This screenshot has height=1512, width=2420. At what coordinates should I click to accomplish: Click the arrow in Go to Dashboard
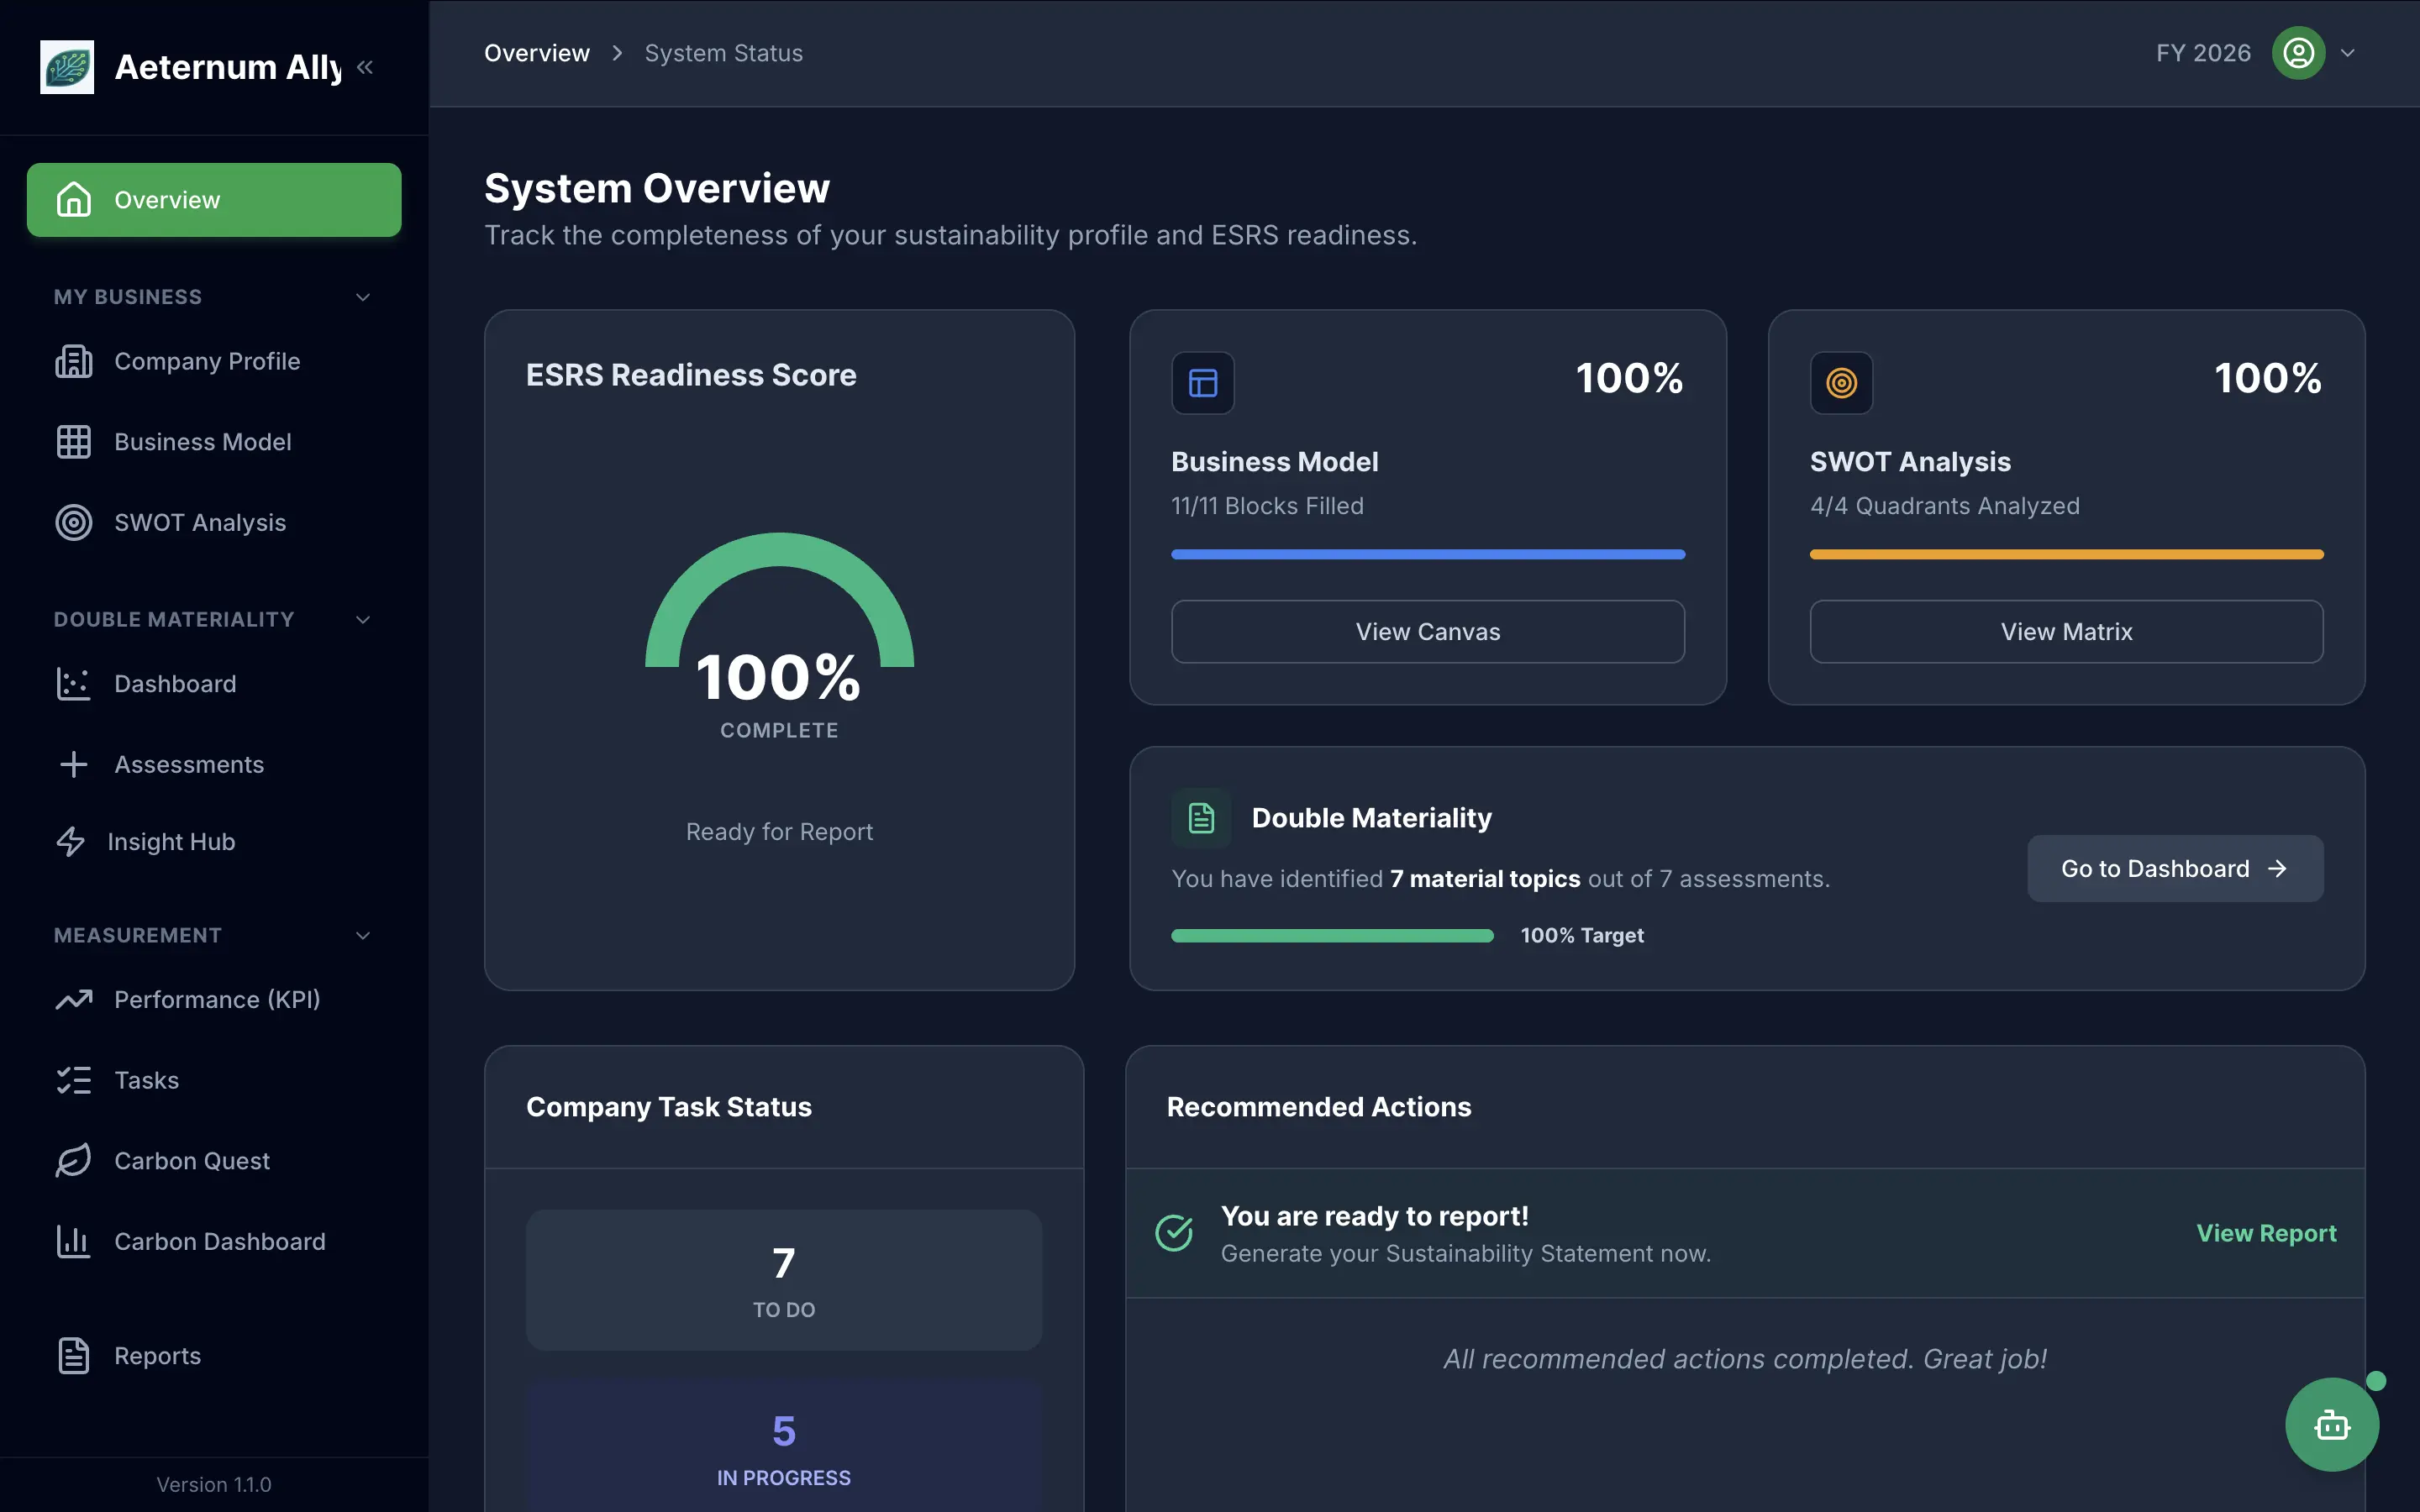[x=2277, y=869]
